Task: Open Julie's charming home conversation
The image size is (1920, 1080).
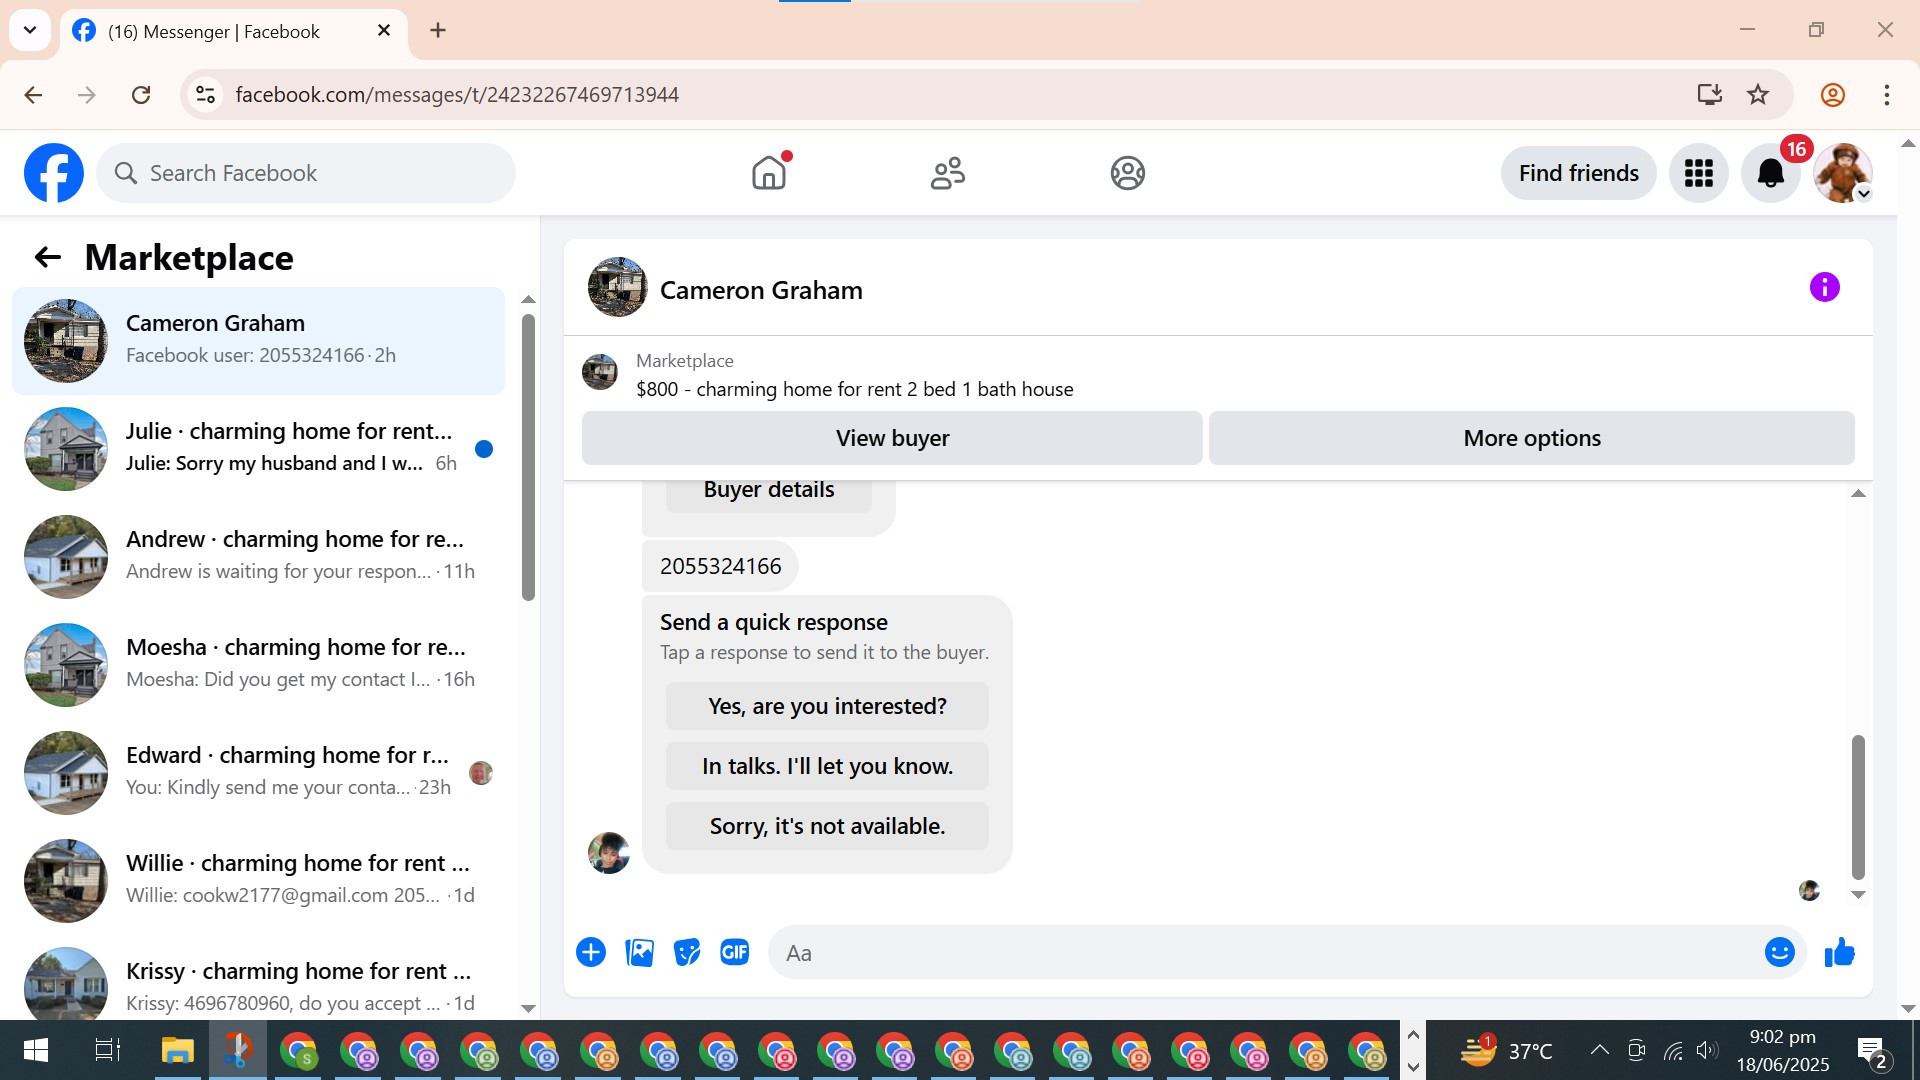Action: tap(258, 449)
